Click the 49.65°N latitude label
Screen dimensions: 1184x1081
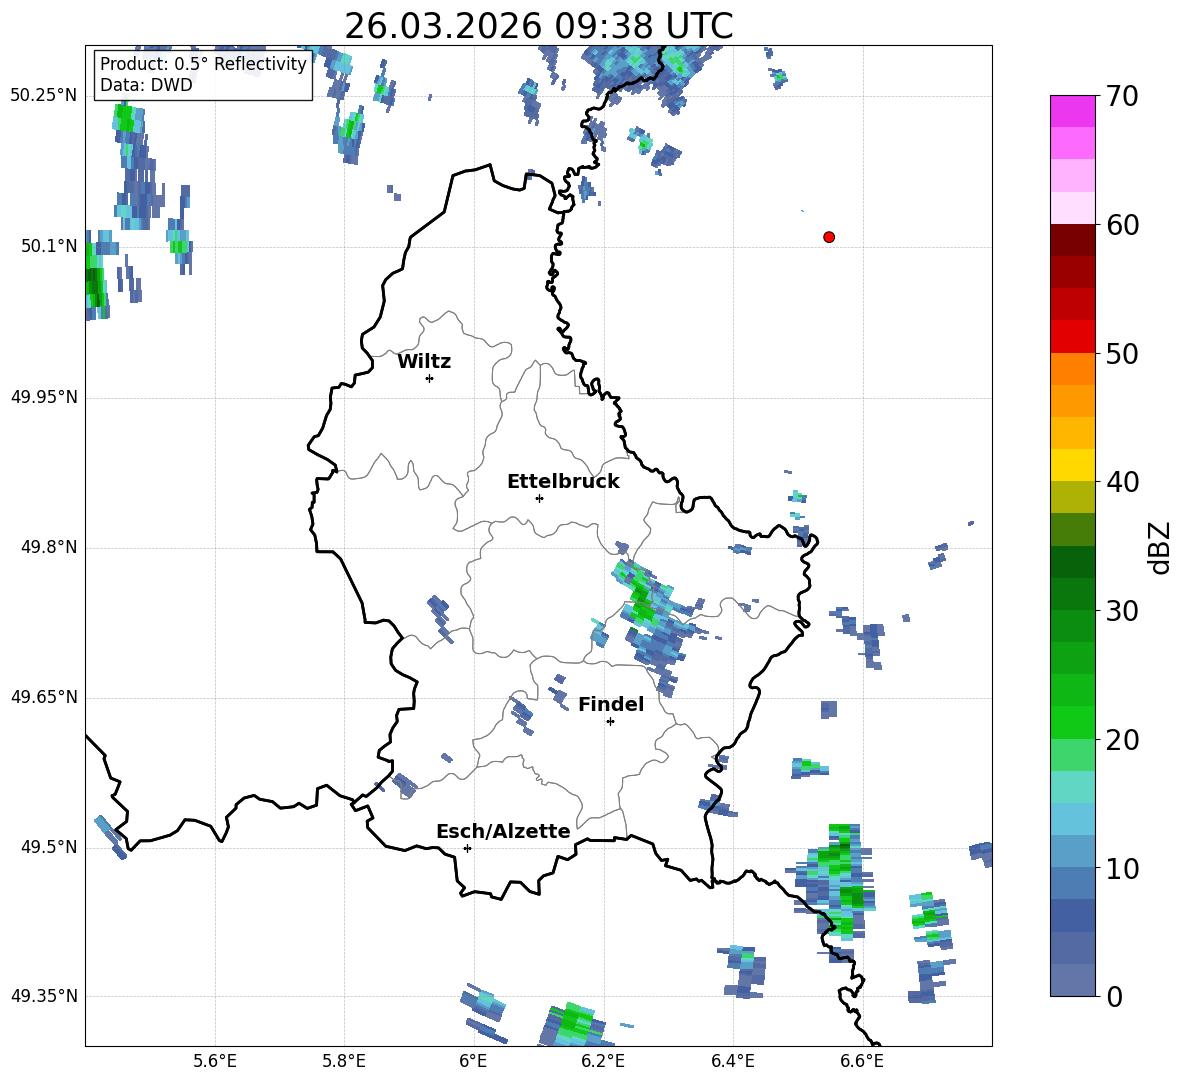[x=43, y=697]
